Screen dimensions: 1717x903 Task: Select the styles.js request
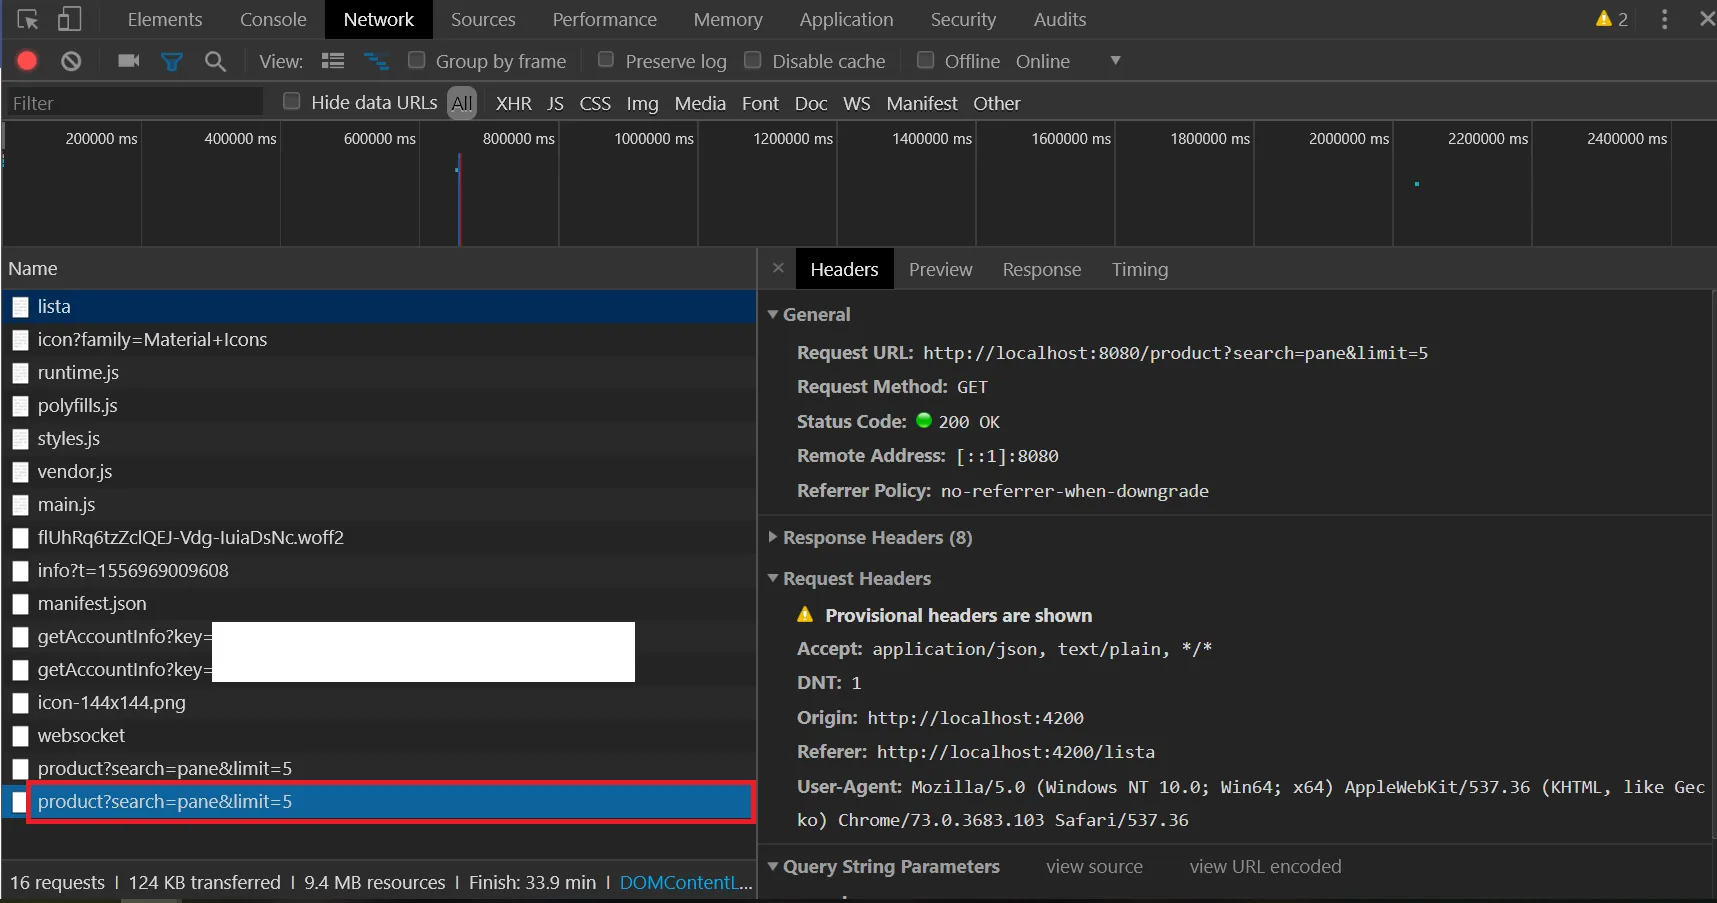[x=378, y=439]
